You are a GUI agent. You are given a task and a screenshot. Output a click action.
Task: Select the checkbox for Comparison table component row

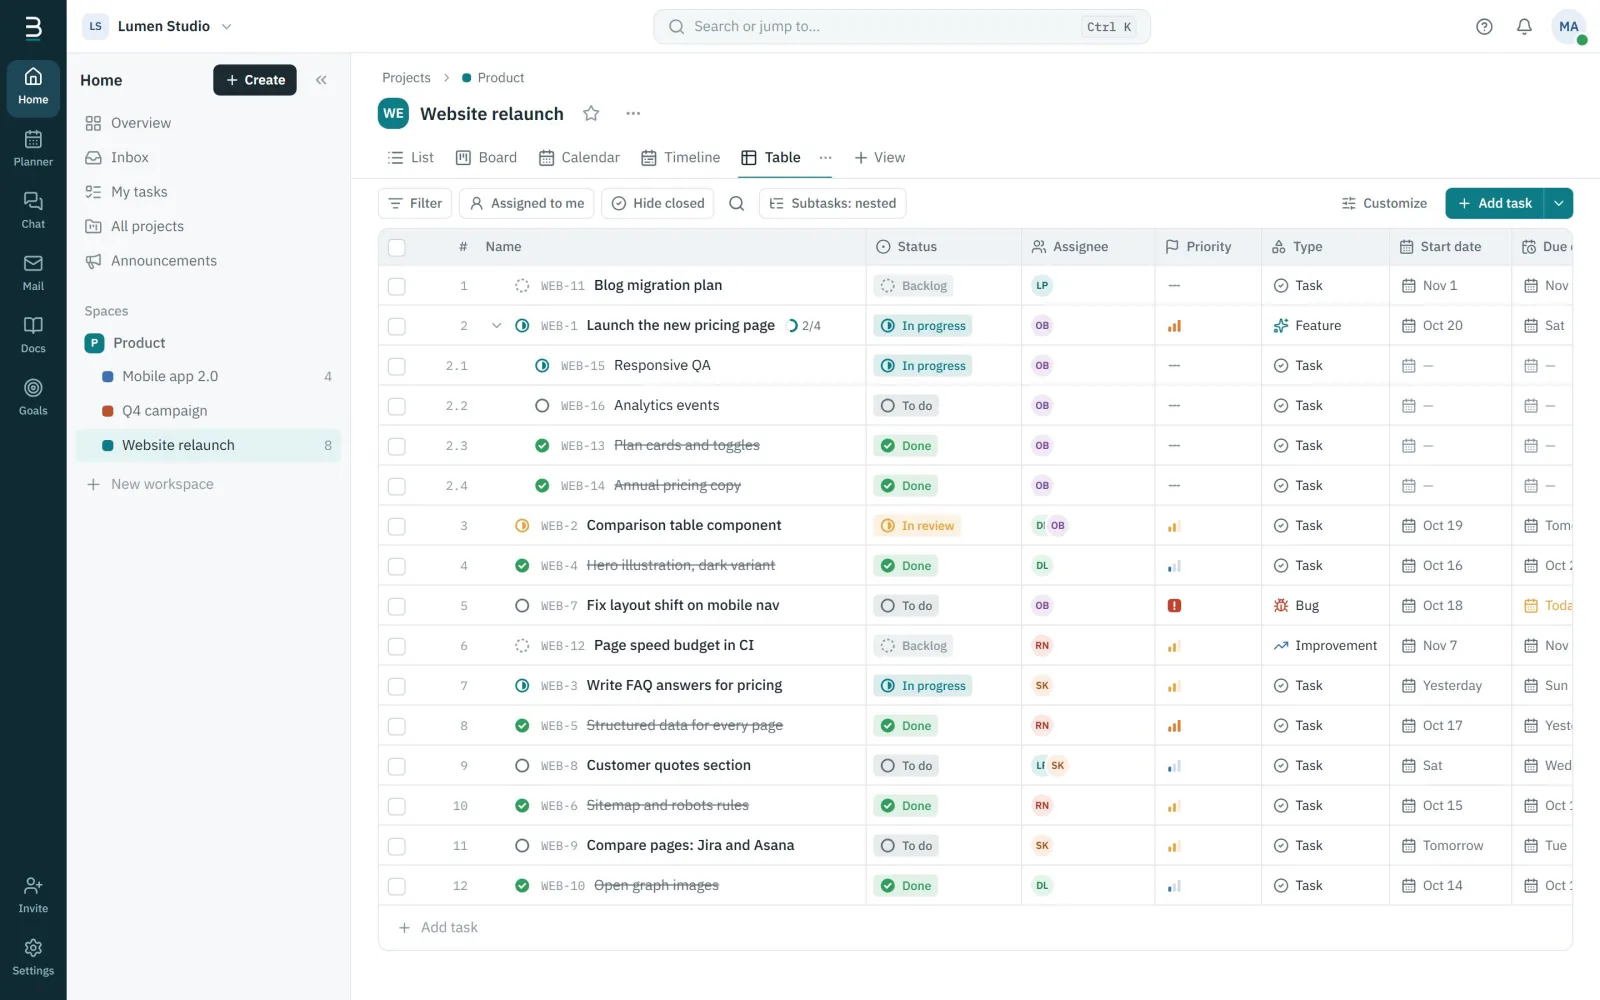397,526
